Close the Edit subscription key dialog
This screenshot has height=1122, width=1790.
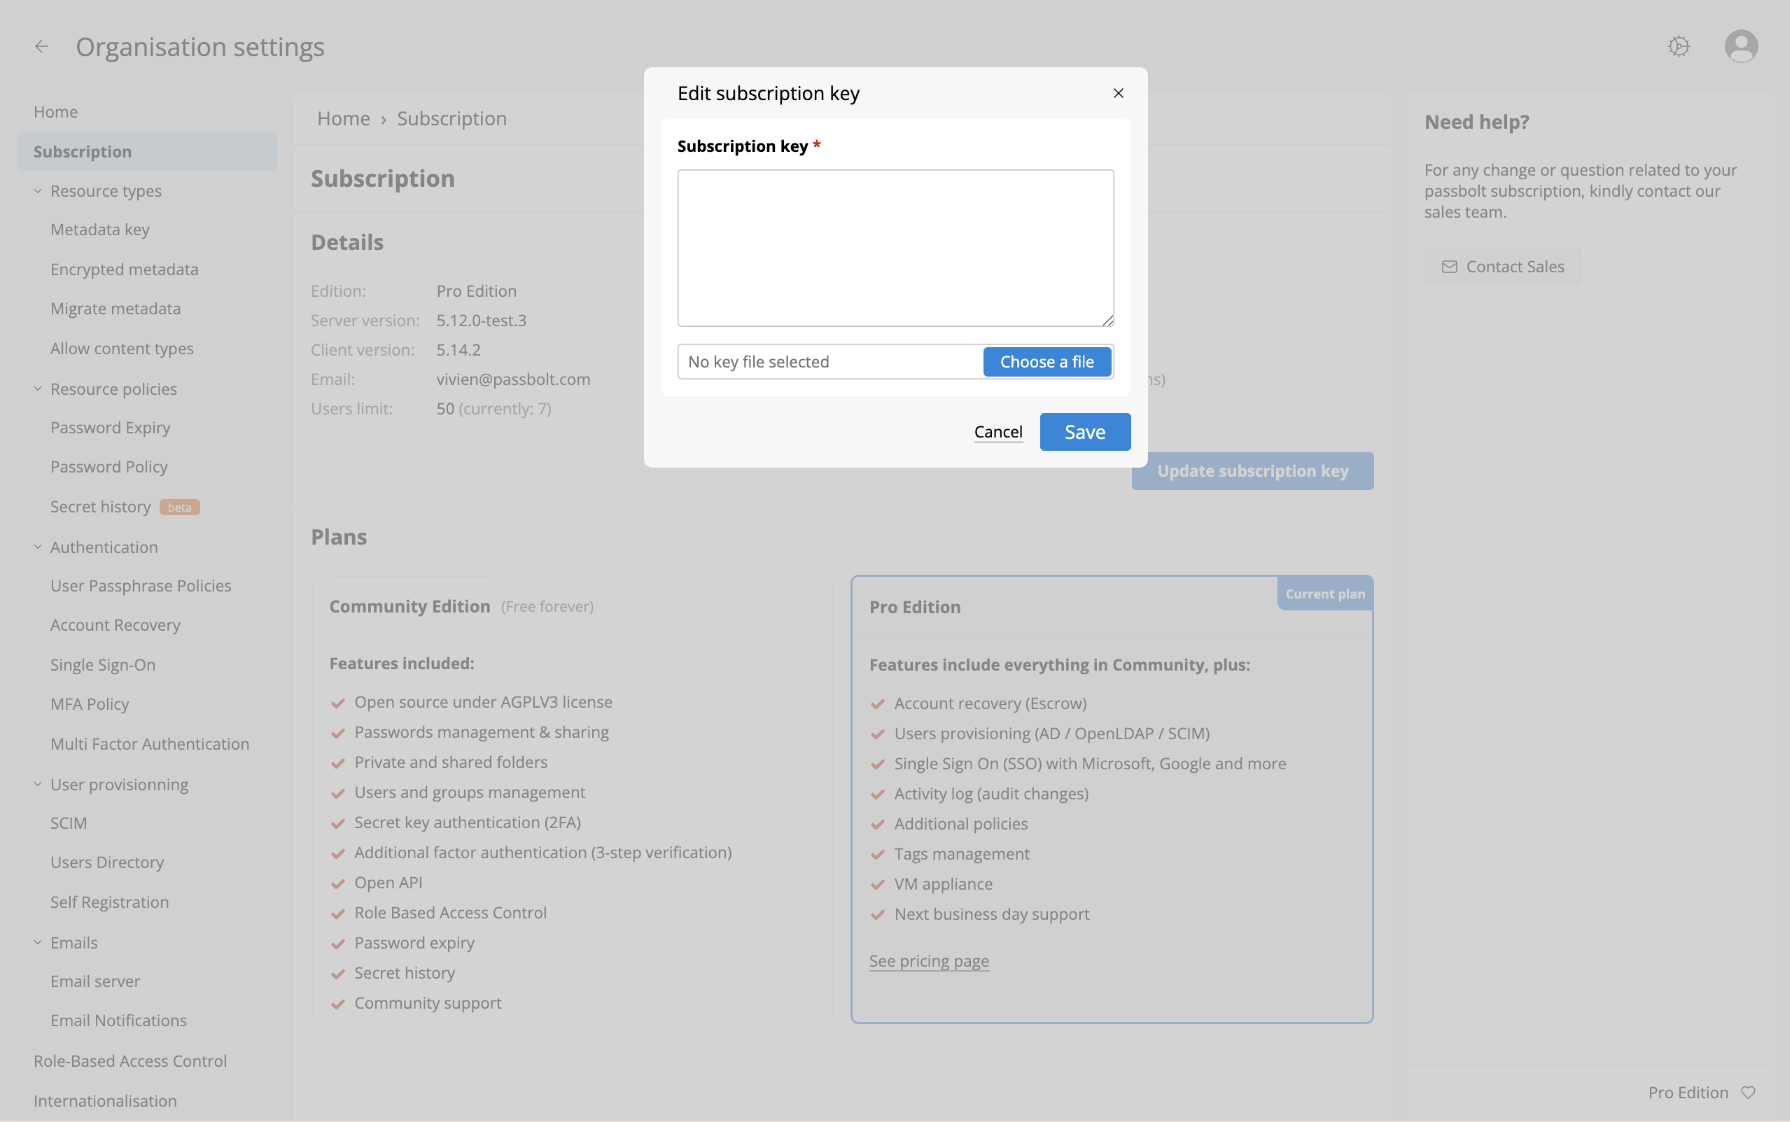pyautogui.click(x=1118, y=93)
